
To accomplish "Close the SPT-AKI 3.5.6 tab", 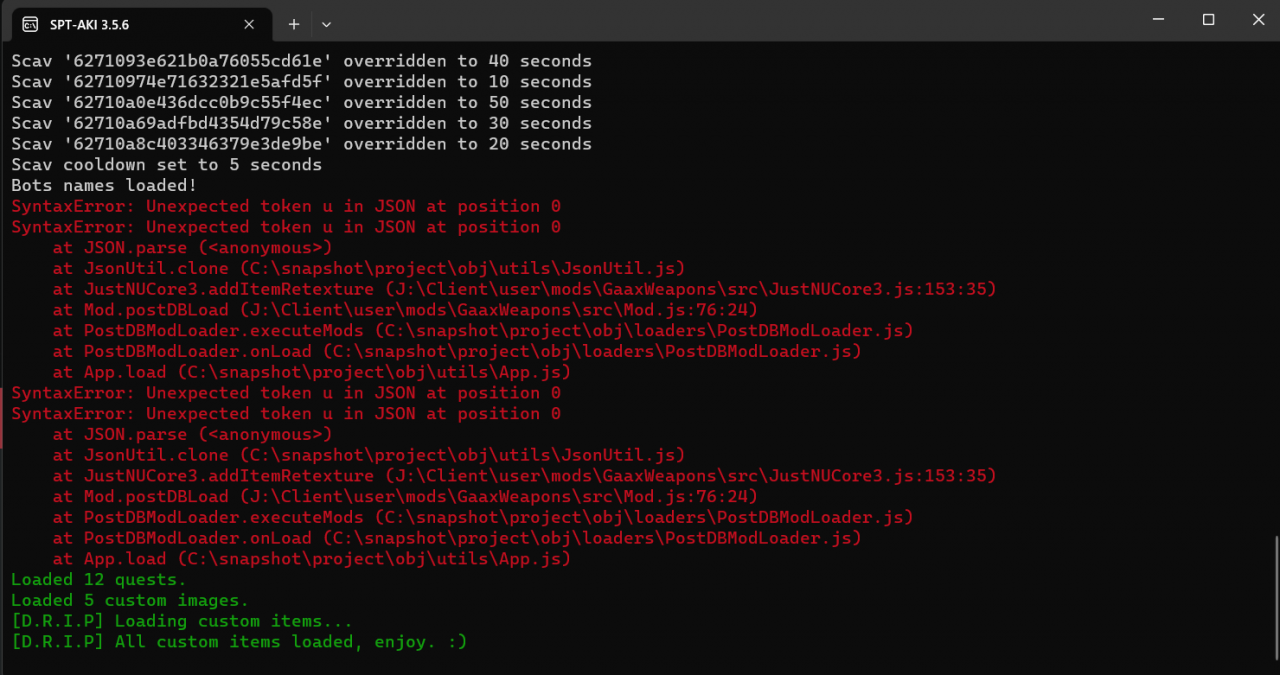I will tap(251, 24).
